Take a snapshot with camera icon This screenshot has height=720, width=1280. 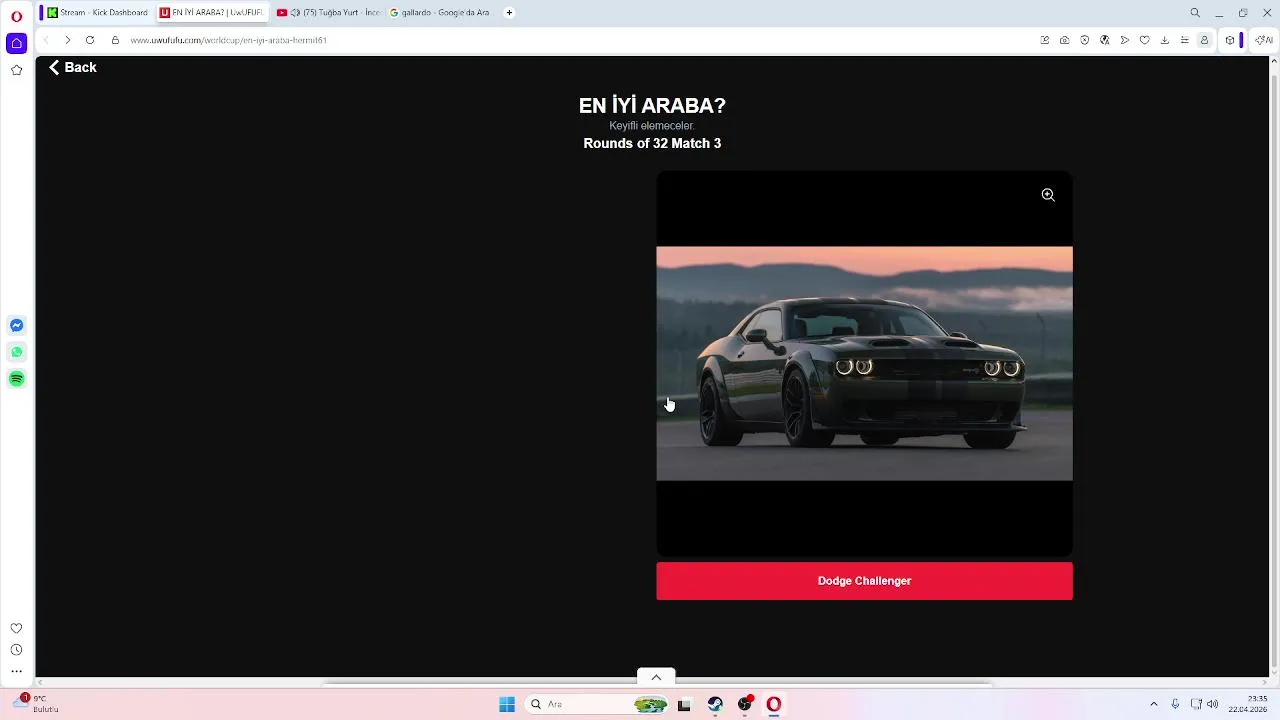point(1065,40)
